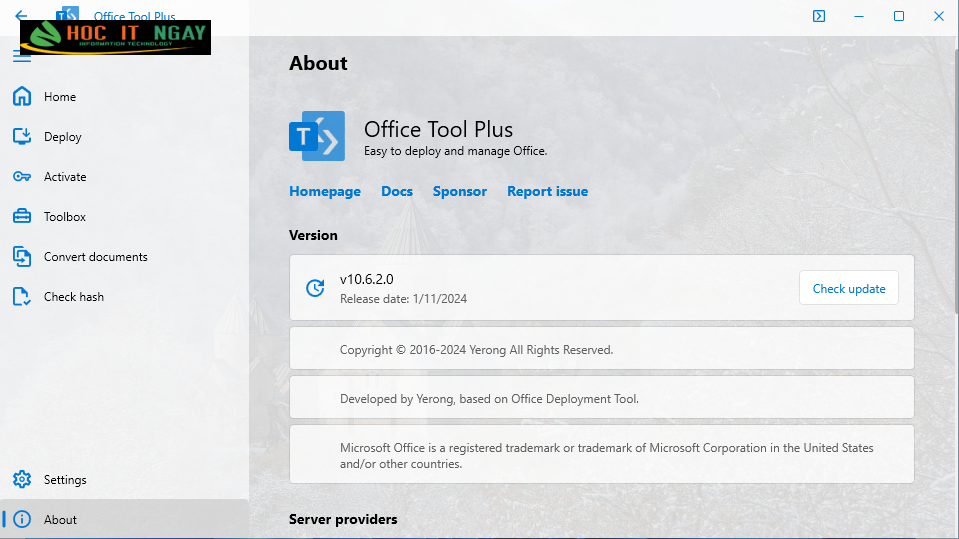The image size is (959, 539).
Task: Maximize the Office Tool Plus window
Action: 899,17
